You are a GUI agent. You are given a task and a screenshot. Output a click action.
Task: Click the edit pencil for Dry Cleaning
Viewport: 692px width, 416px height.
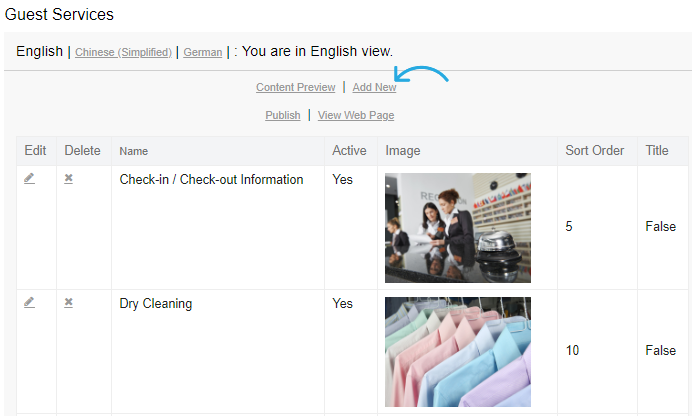coord(29,303)
